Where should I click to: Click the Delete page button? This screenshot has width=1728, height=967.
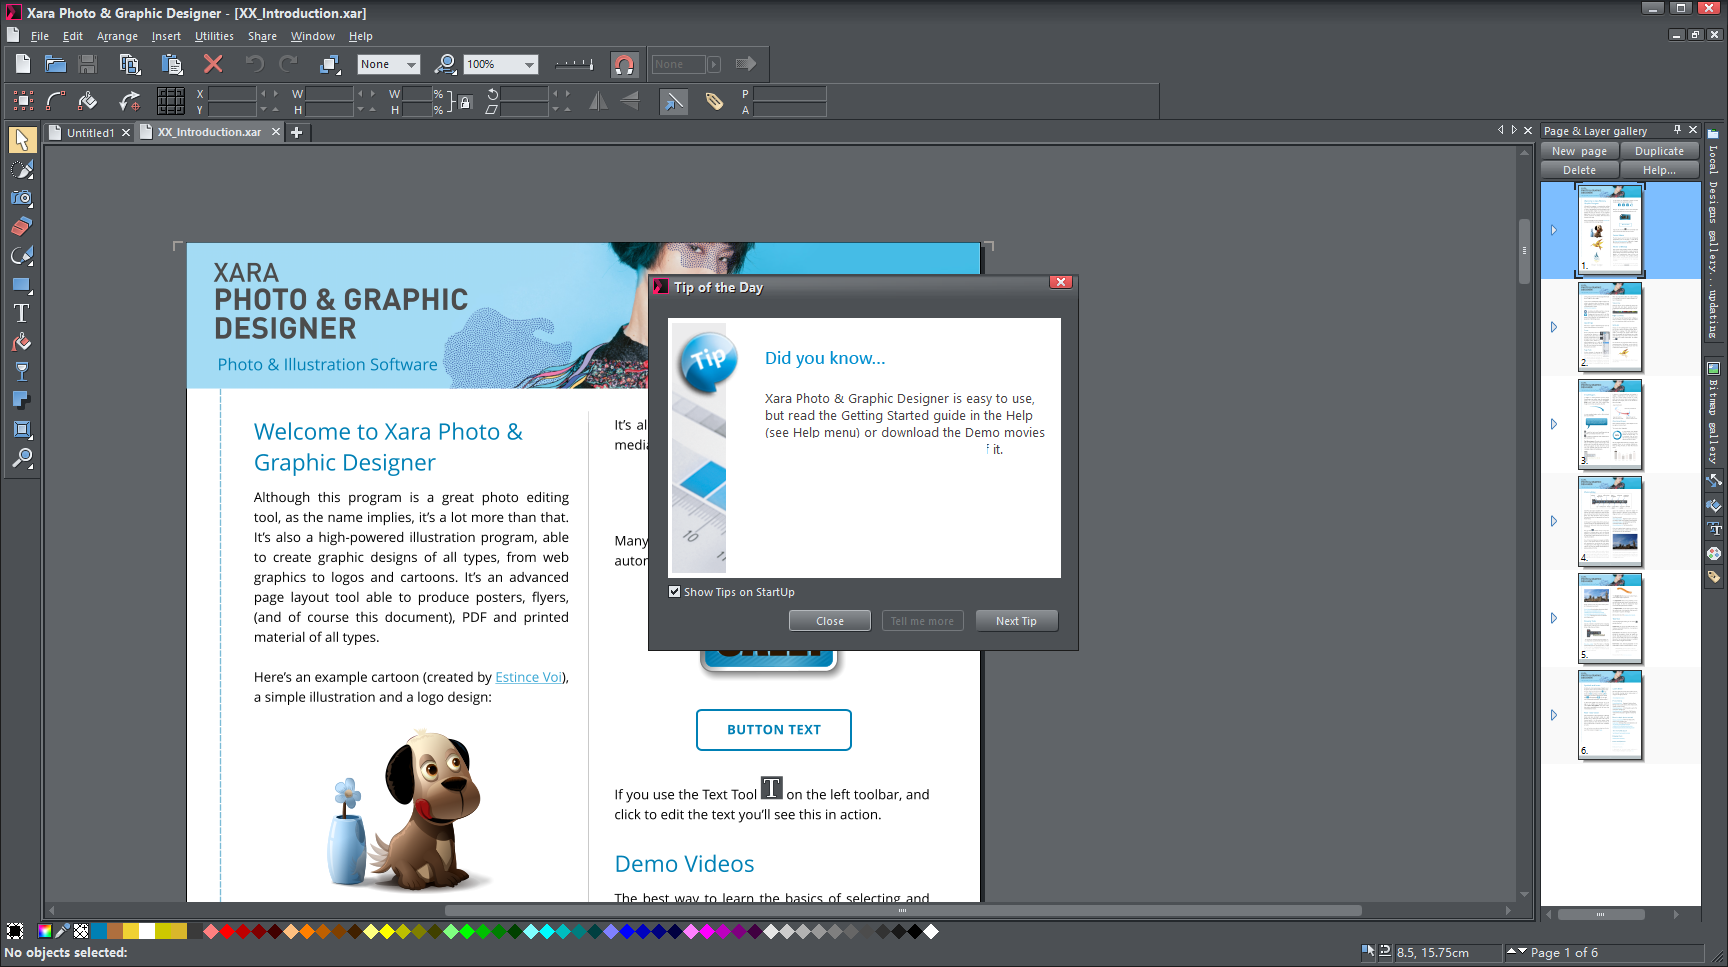pyautogui.click(x=1579, y=170)
